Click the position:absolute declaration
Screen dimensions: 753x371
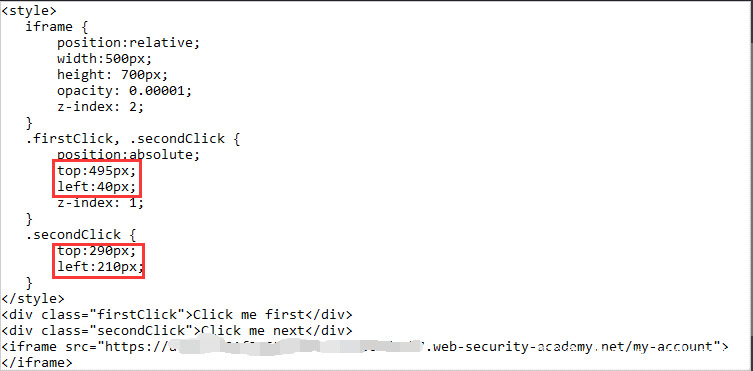(128, 155)
